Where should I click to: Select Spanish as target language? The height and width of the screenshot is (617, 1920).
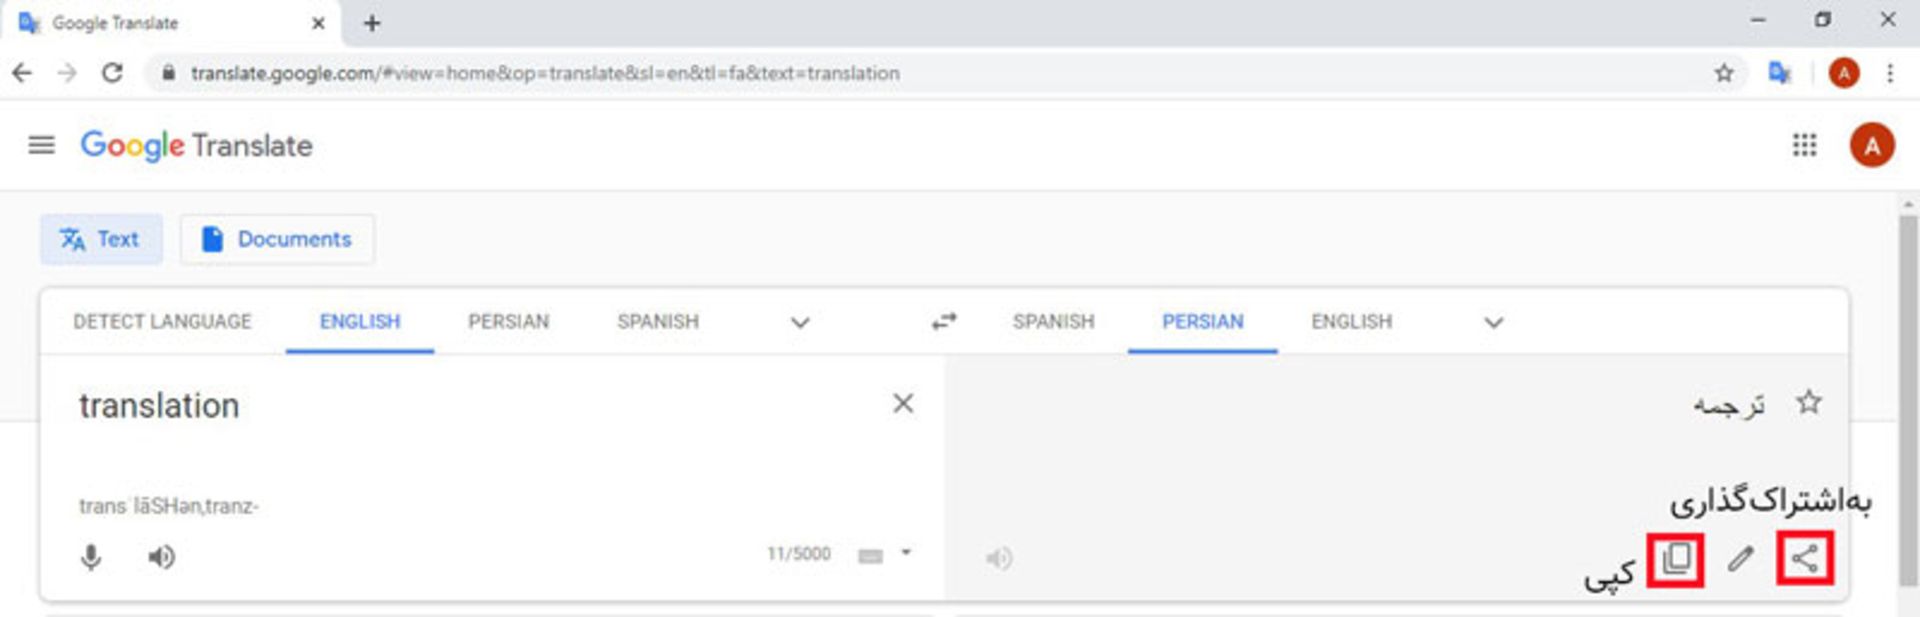tap(1054, 321)
